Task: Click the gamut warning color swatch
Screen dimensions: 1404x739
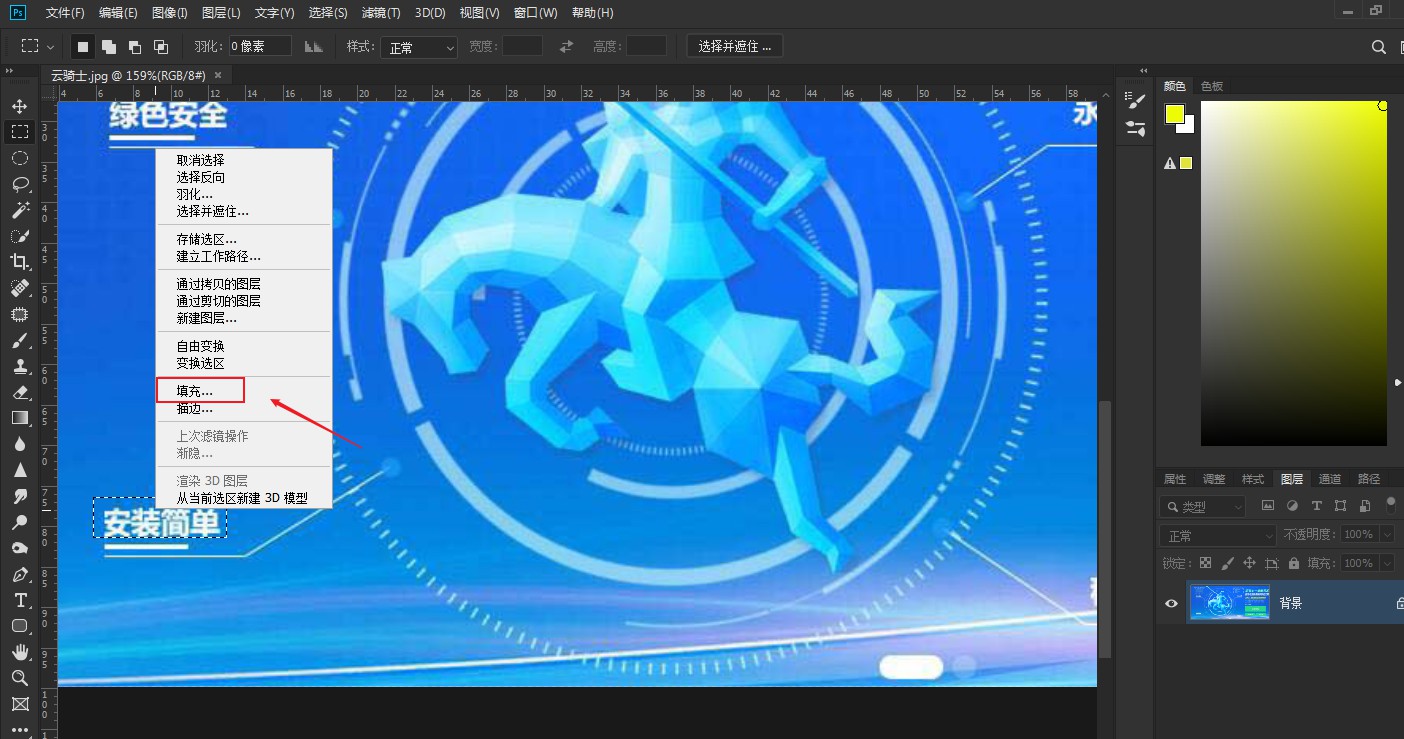Action: pos(1186,163)
